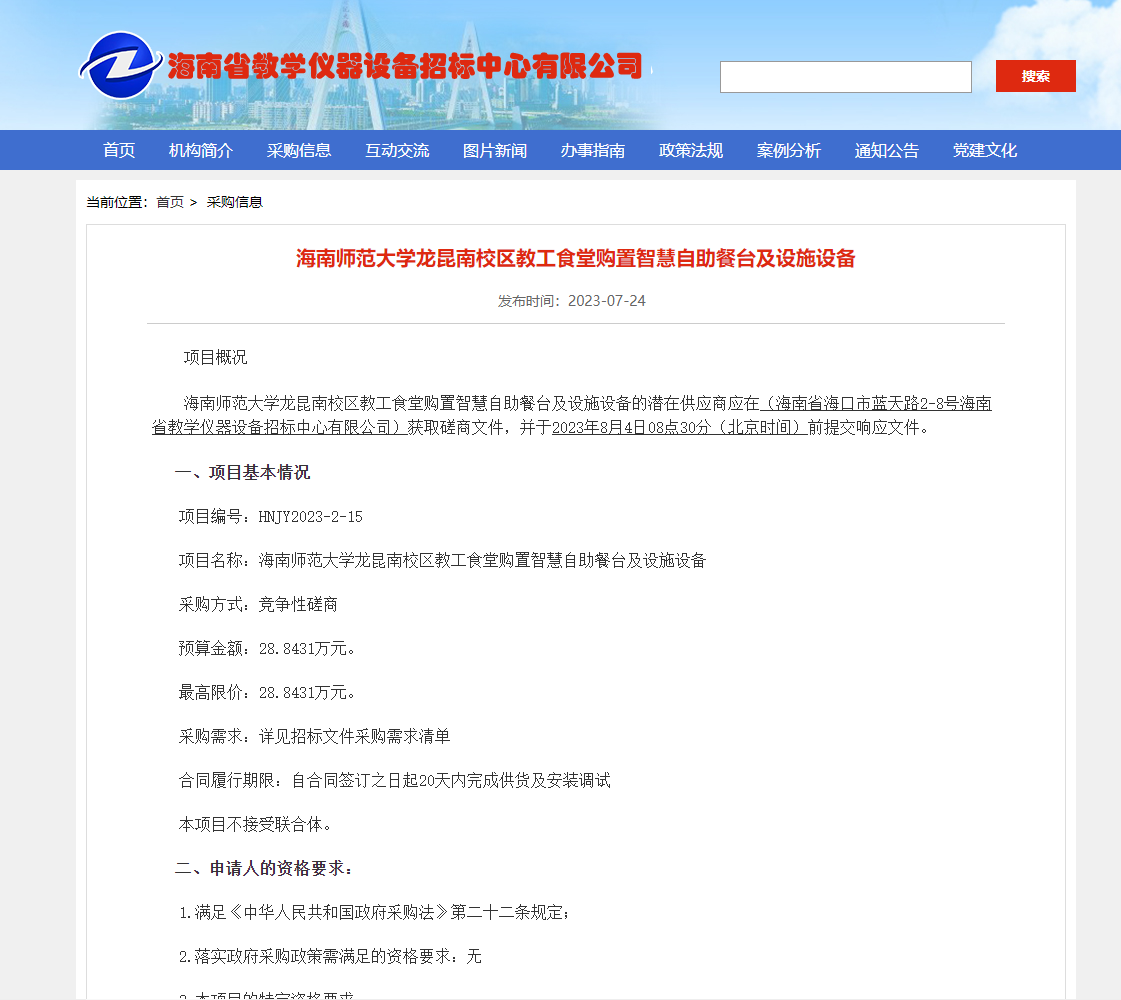The image size is (1121, 1000).
Task: Click requirement 1 about 政府采购法 第二十二条
Action: click(374, 913)
